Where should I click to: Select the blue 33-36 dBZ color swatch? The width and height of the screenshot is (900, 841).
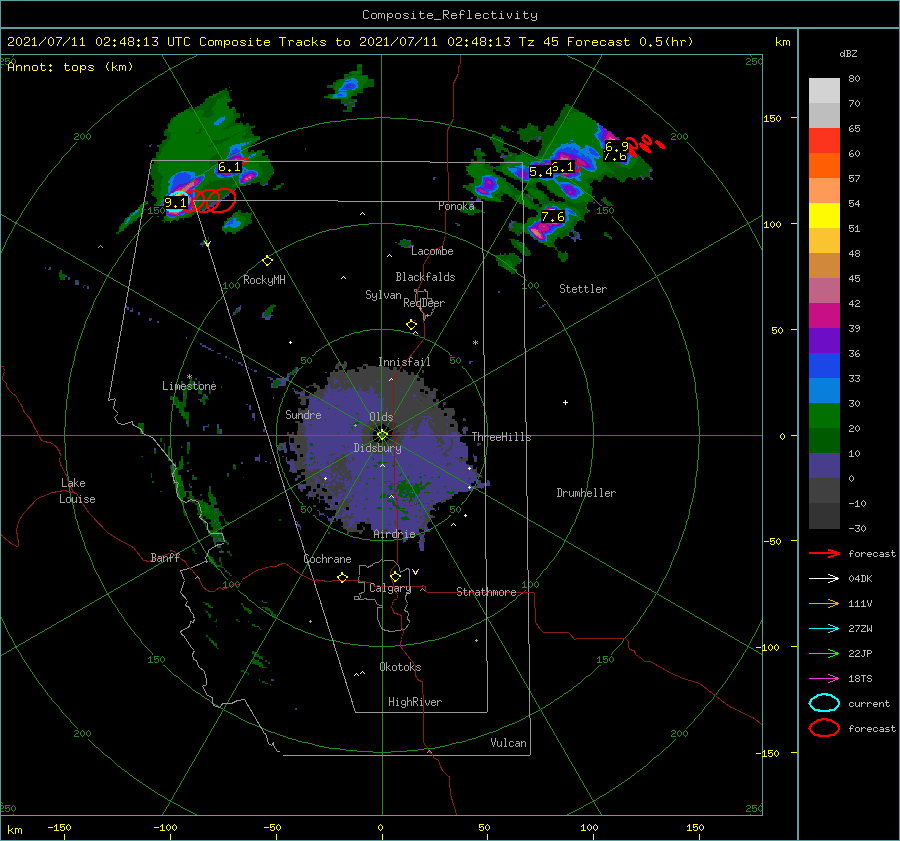pos(824,366)
